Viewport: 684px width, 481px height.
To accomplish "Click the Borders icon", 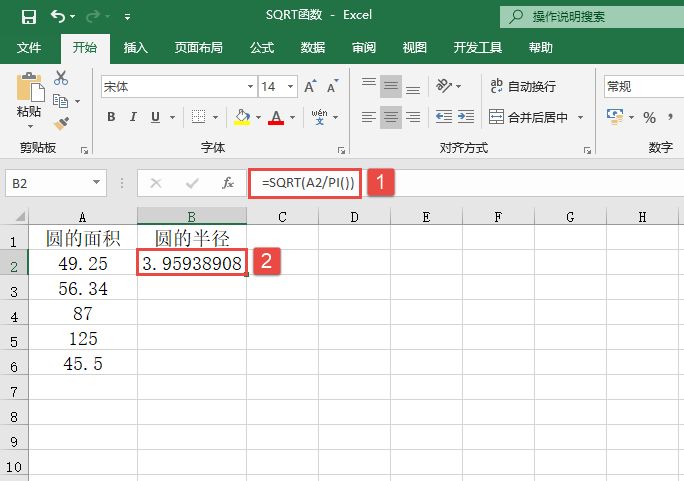I will coord(198,117).
